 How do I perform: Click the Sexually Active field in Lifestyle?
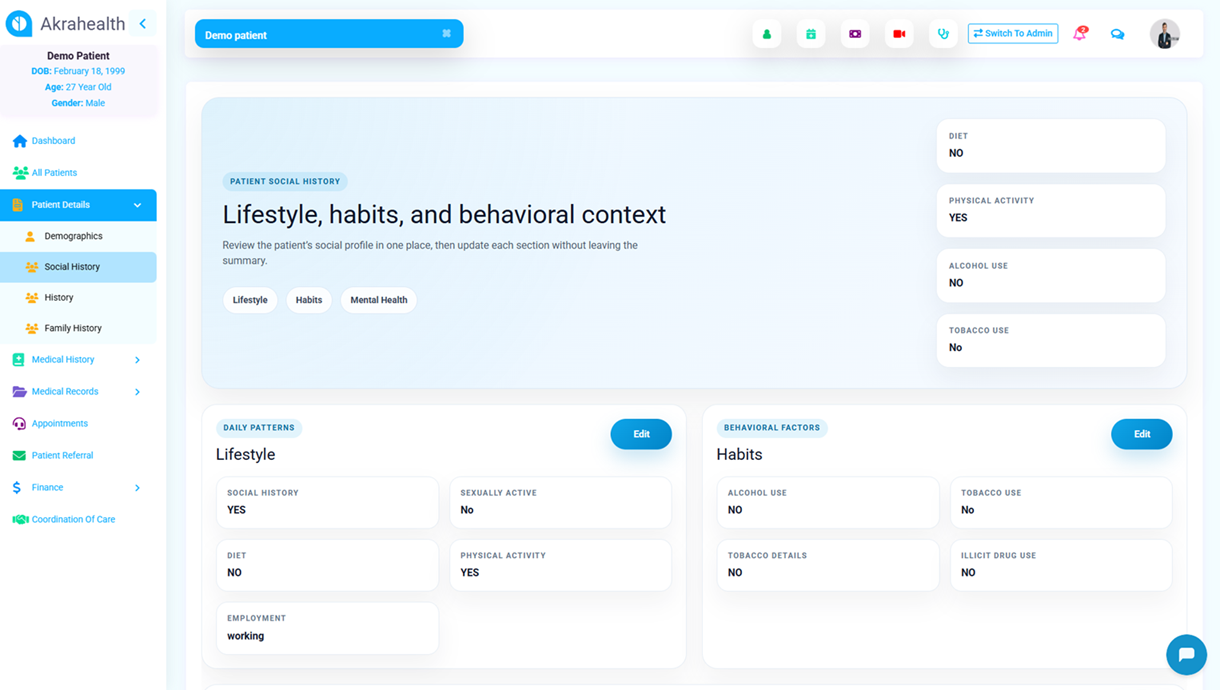560,502
